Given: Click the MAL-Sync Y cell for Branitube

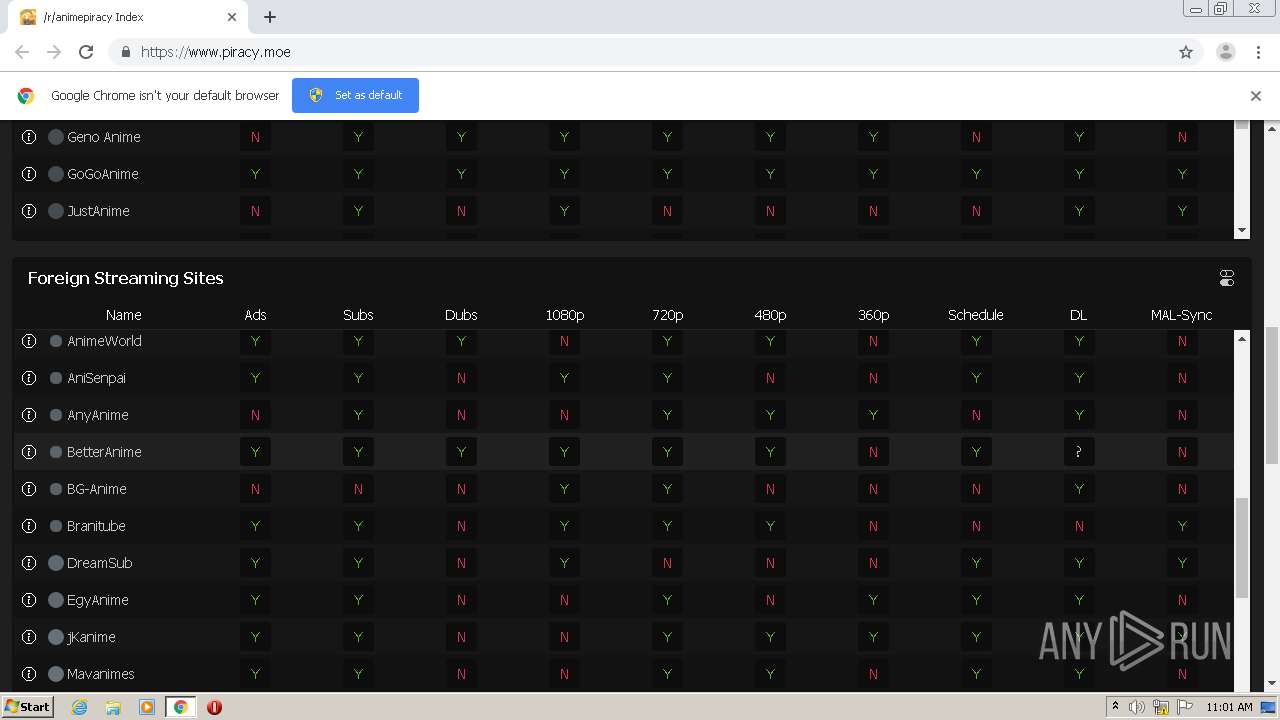Looking at the screenshot, I should coord(1182,526).
